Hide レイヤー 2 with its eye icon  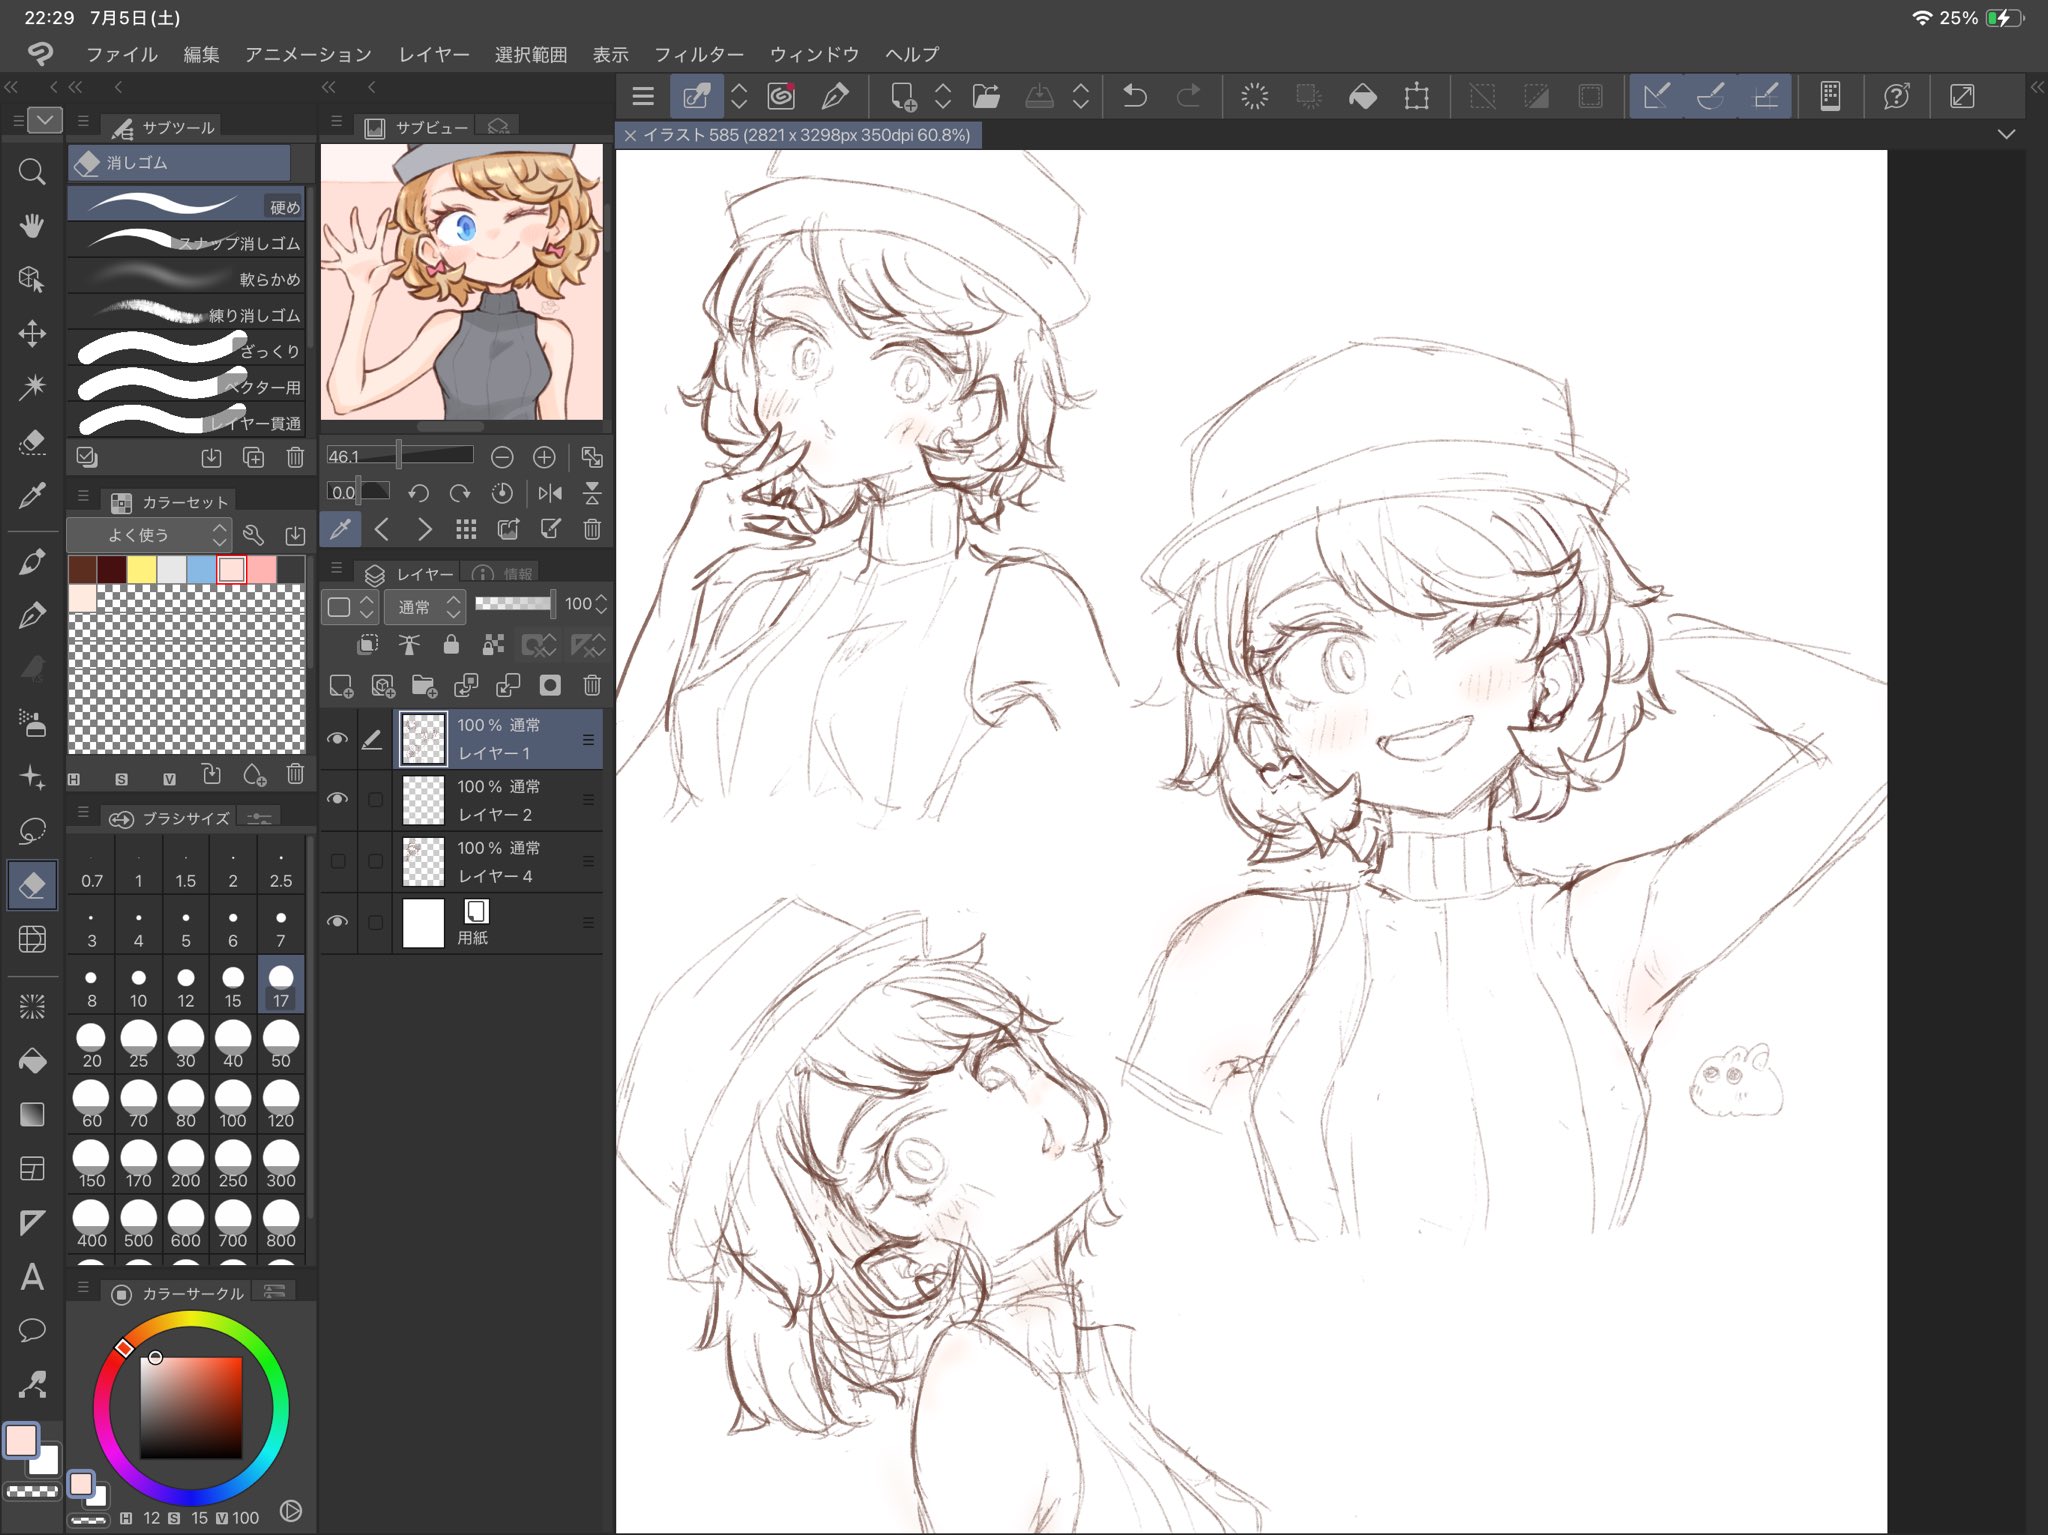point(338,799)
